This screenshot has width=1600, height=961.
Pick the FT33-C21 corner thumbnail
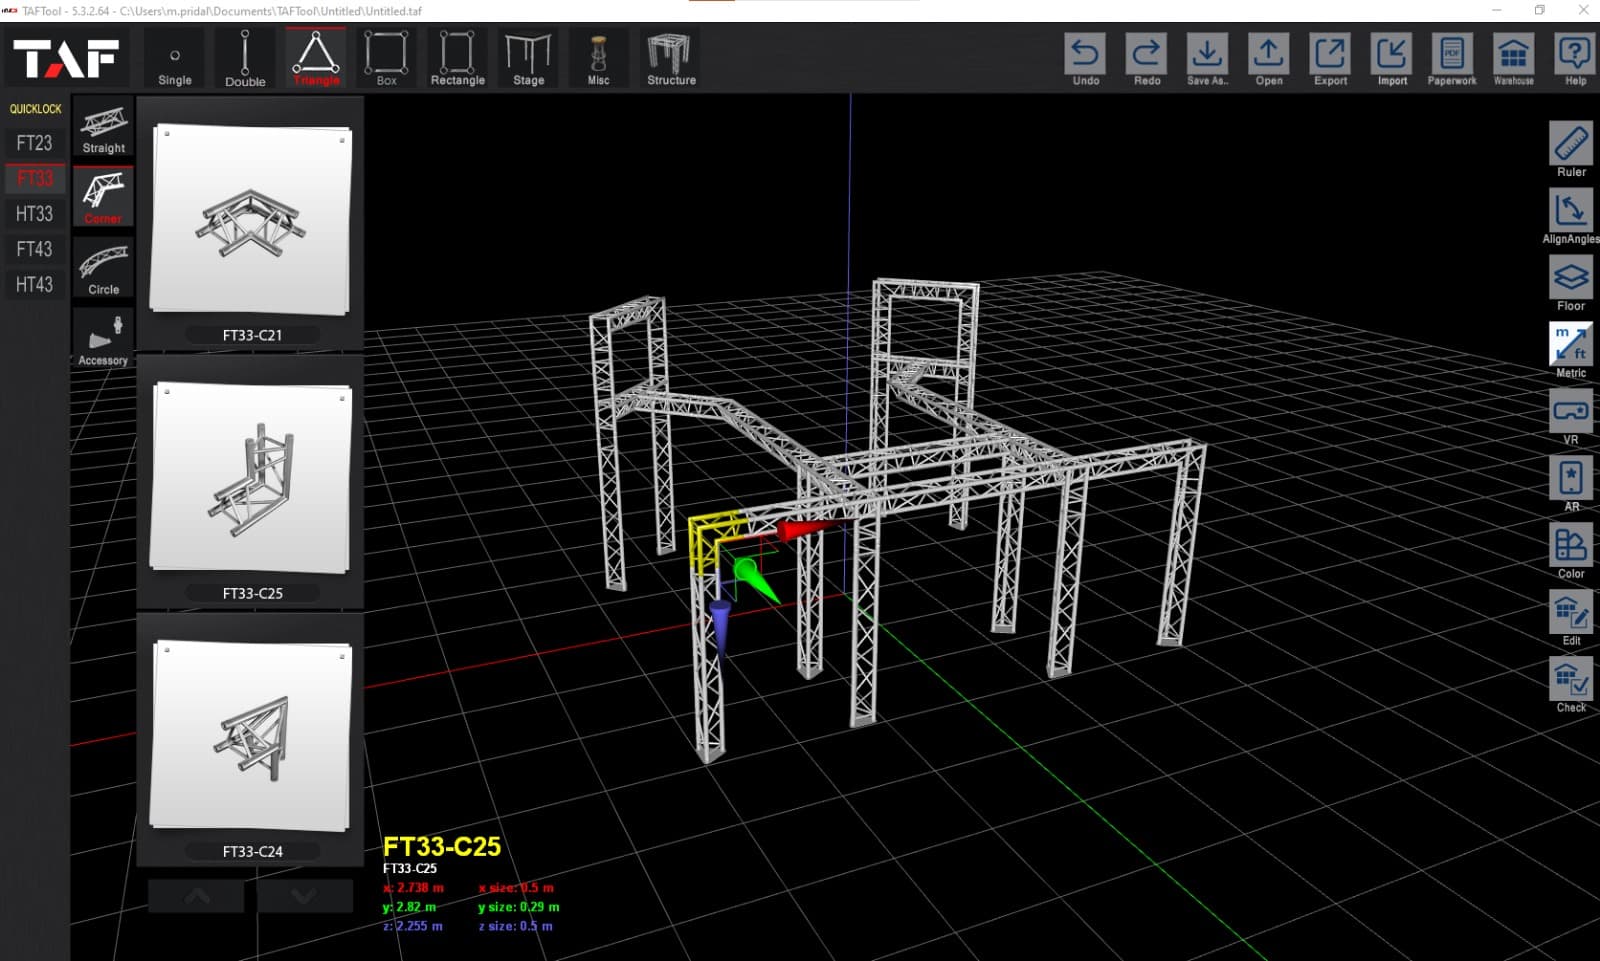click(250, 219)
